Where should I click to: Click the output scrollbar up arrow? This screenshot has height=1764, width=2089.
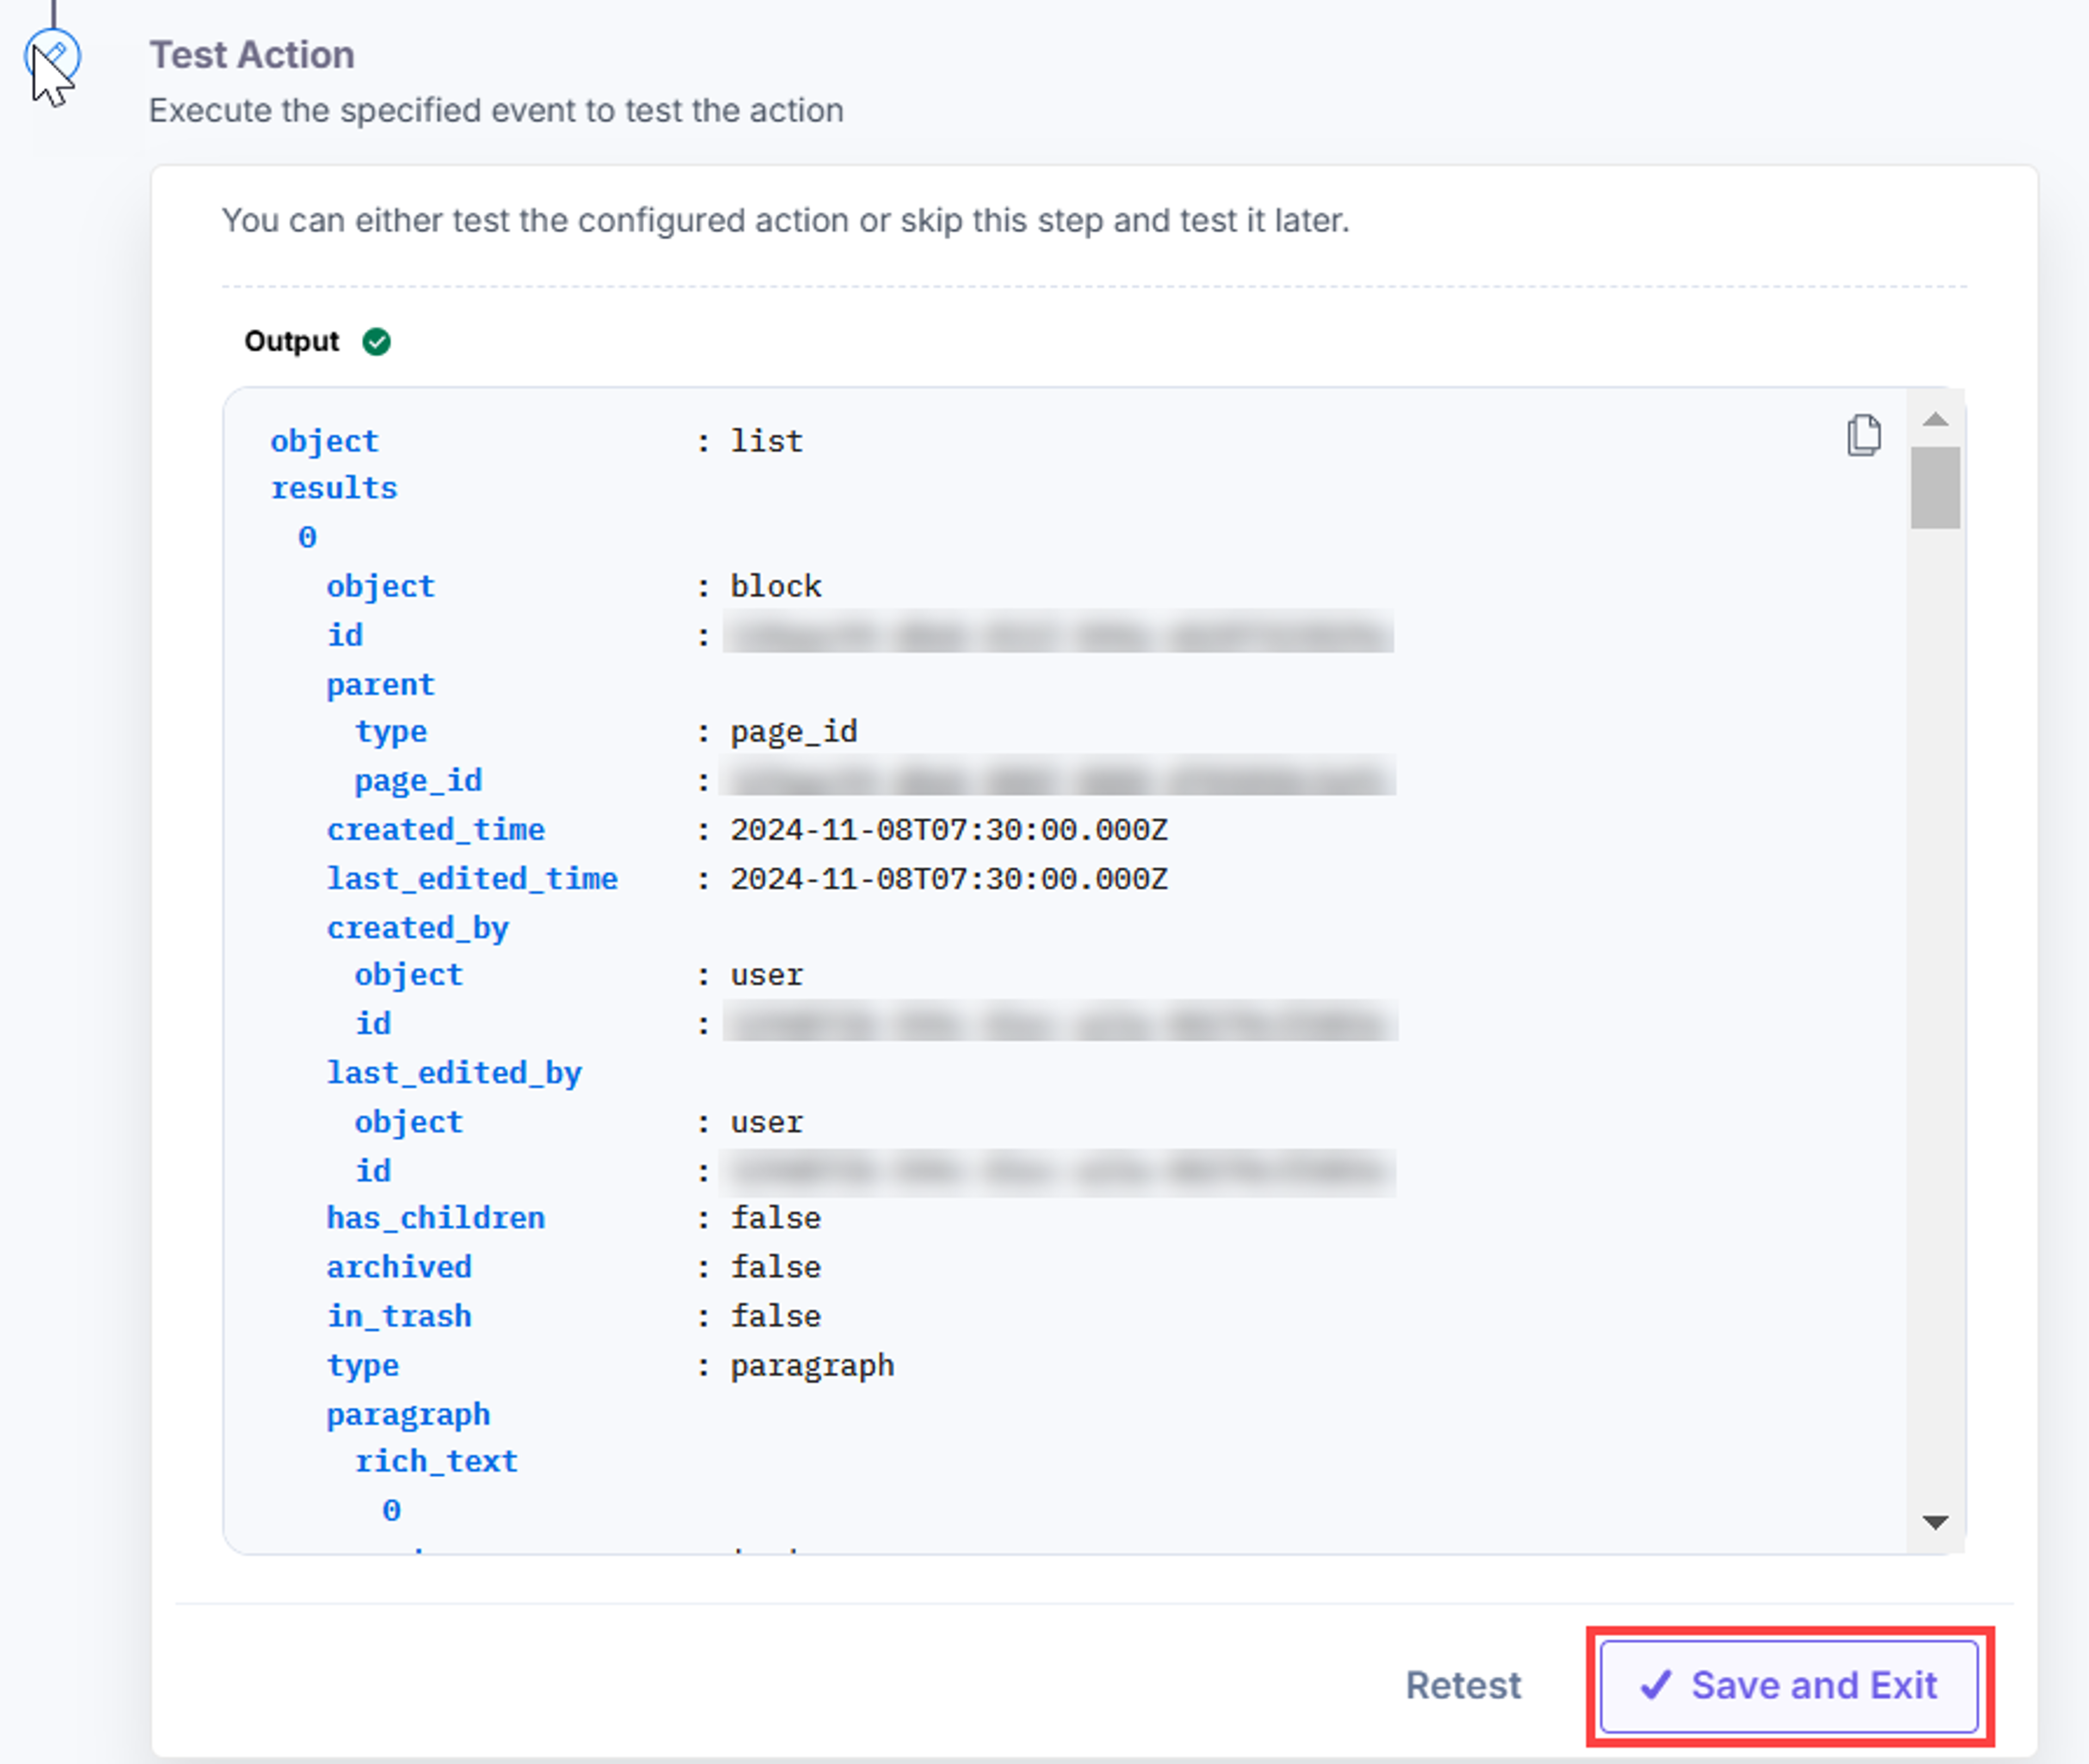pyautogui.click(x=1935, y=419)
